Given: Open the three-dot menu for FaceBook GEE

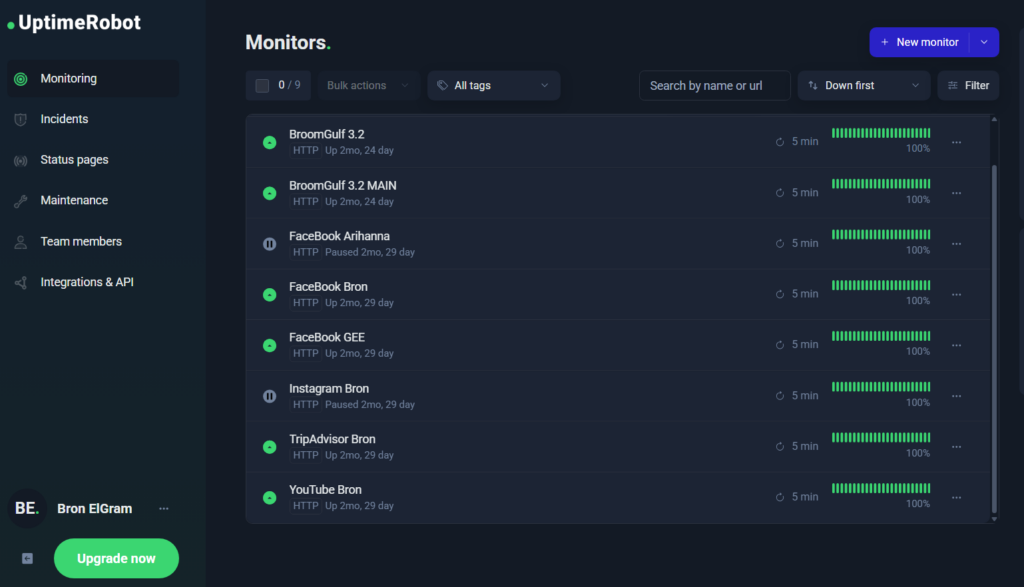Looking at the screenshot, I should 956,345.
